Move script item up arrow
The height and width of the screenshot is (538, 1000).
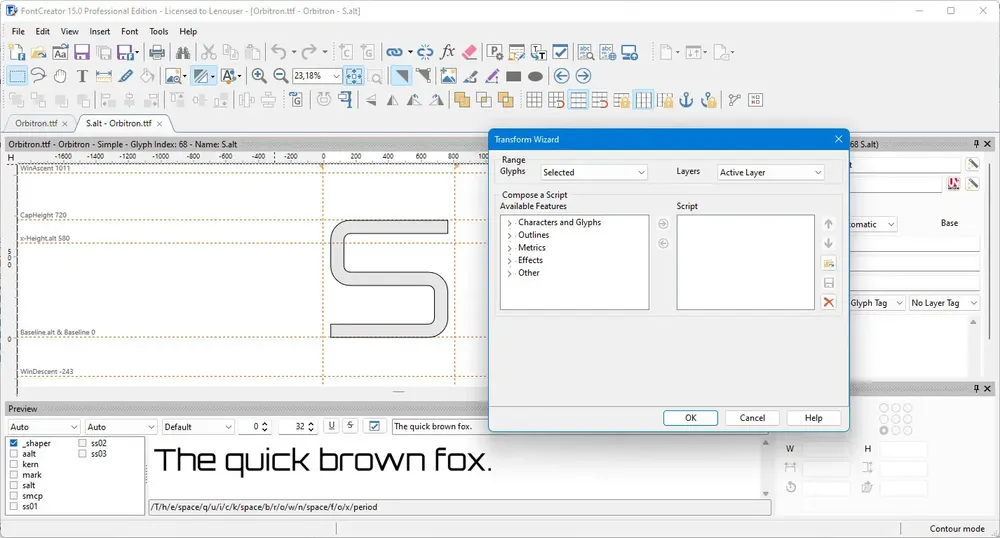tap(828, 224)
